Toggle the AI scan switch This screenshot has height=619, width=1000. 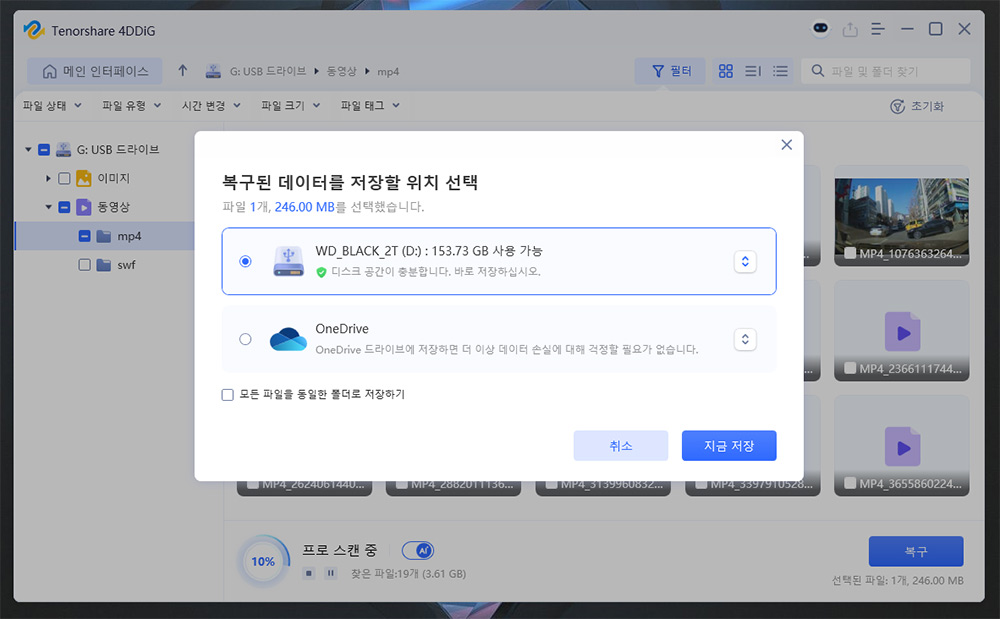pyautogui.click(x=418, y=550)
